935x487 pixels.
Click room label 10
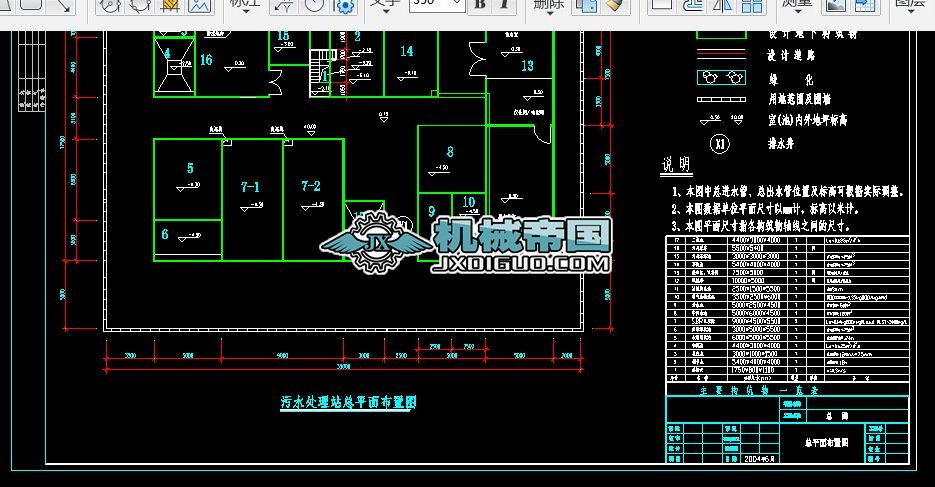(x=469, y=202)
